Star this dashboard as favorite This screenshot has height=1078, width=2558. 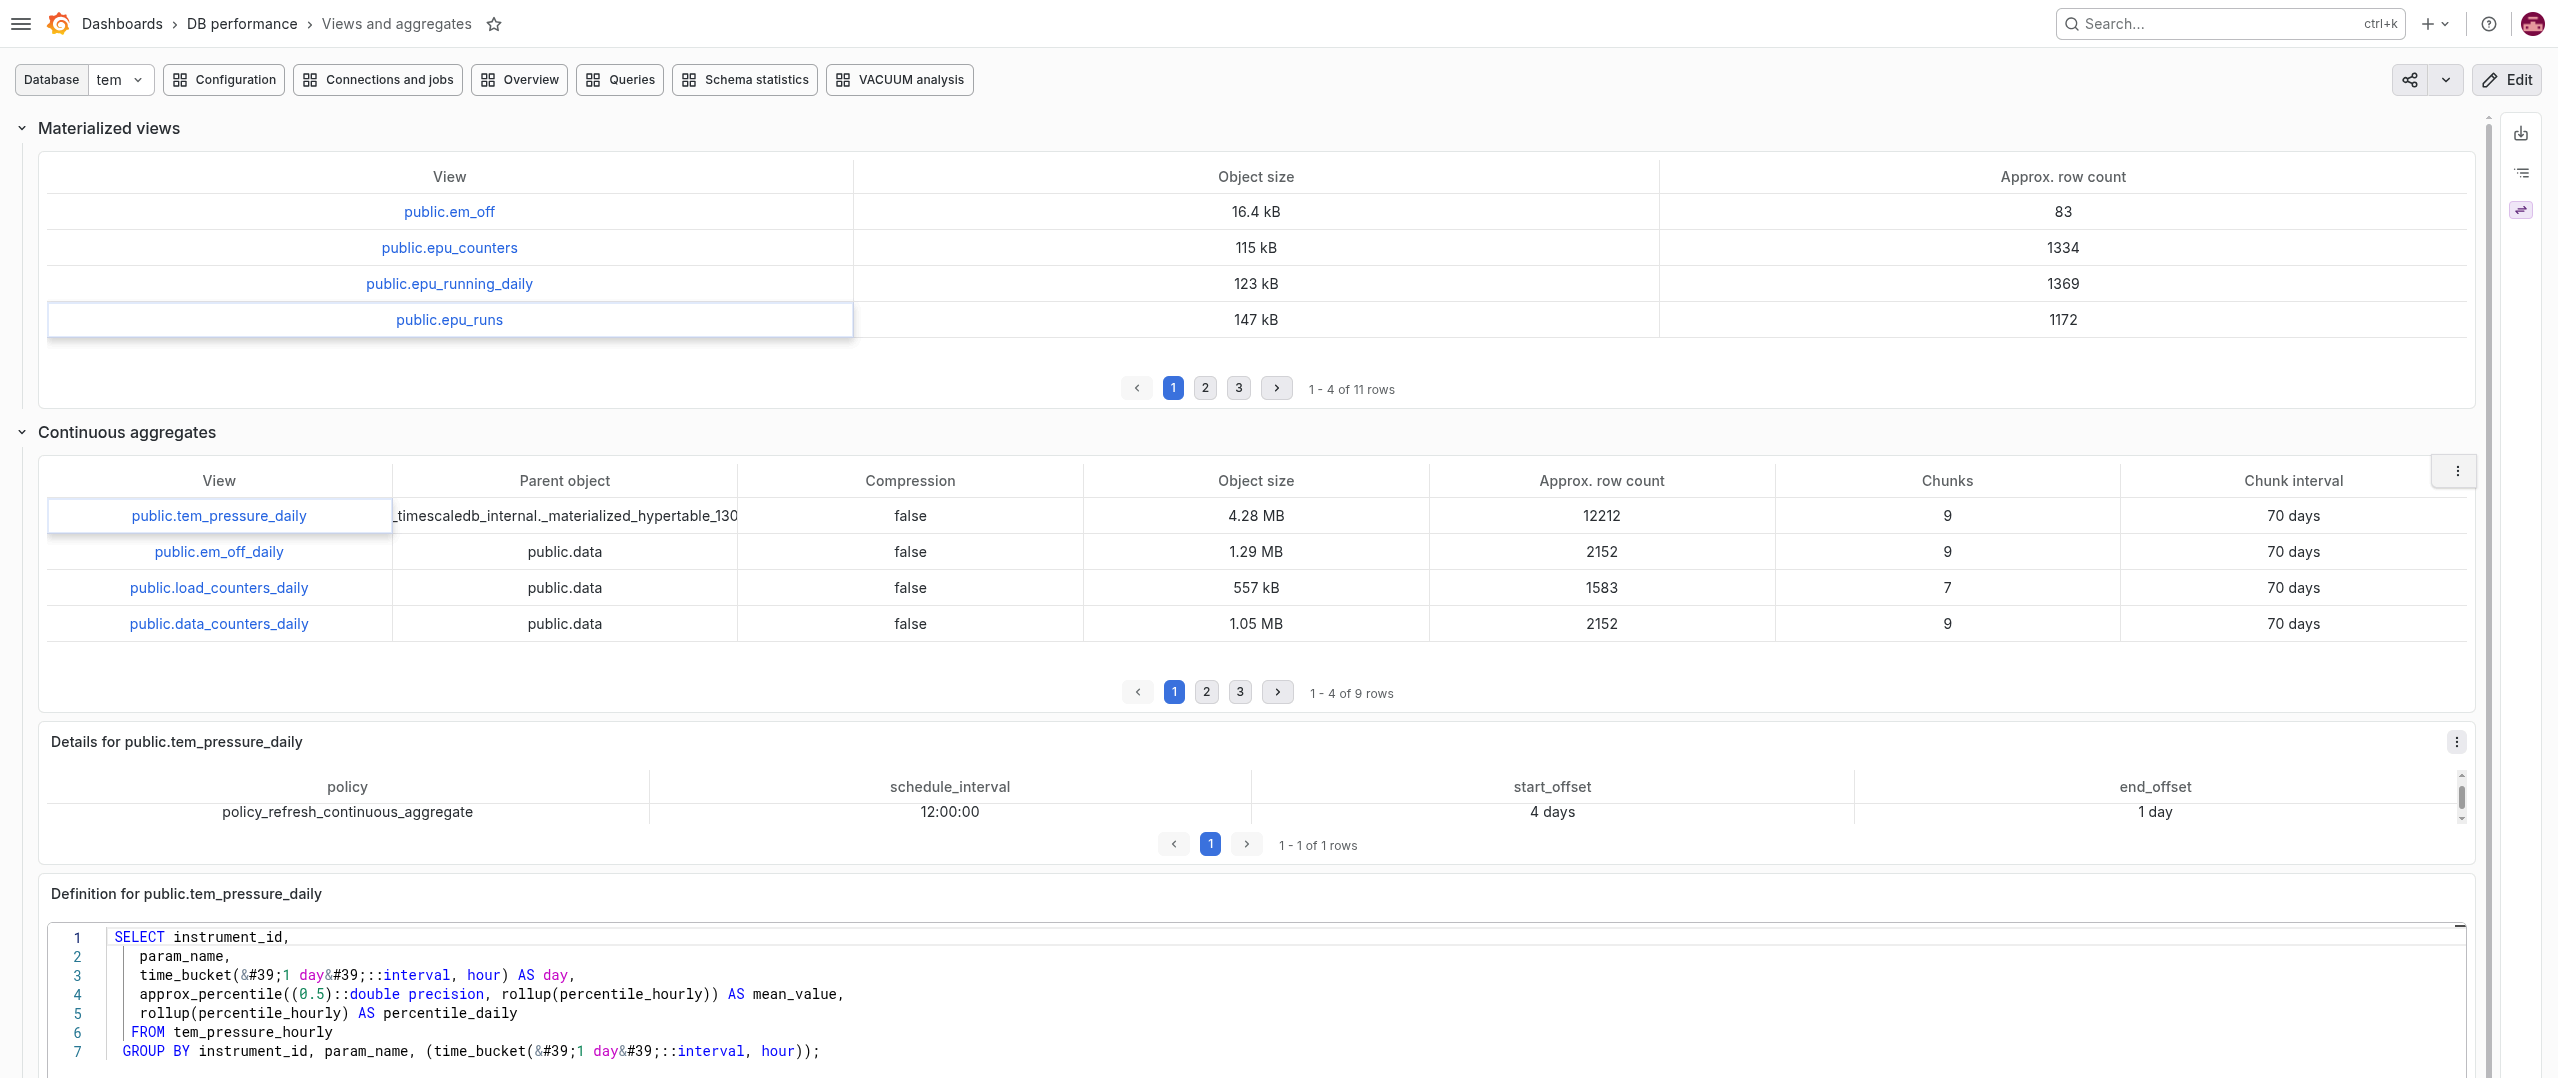point(494,24)
